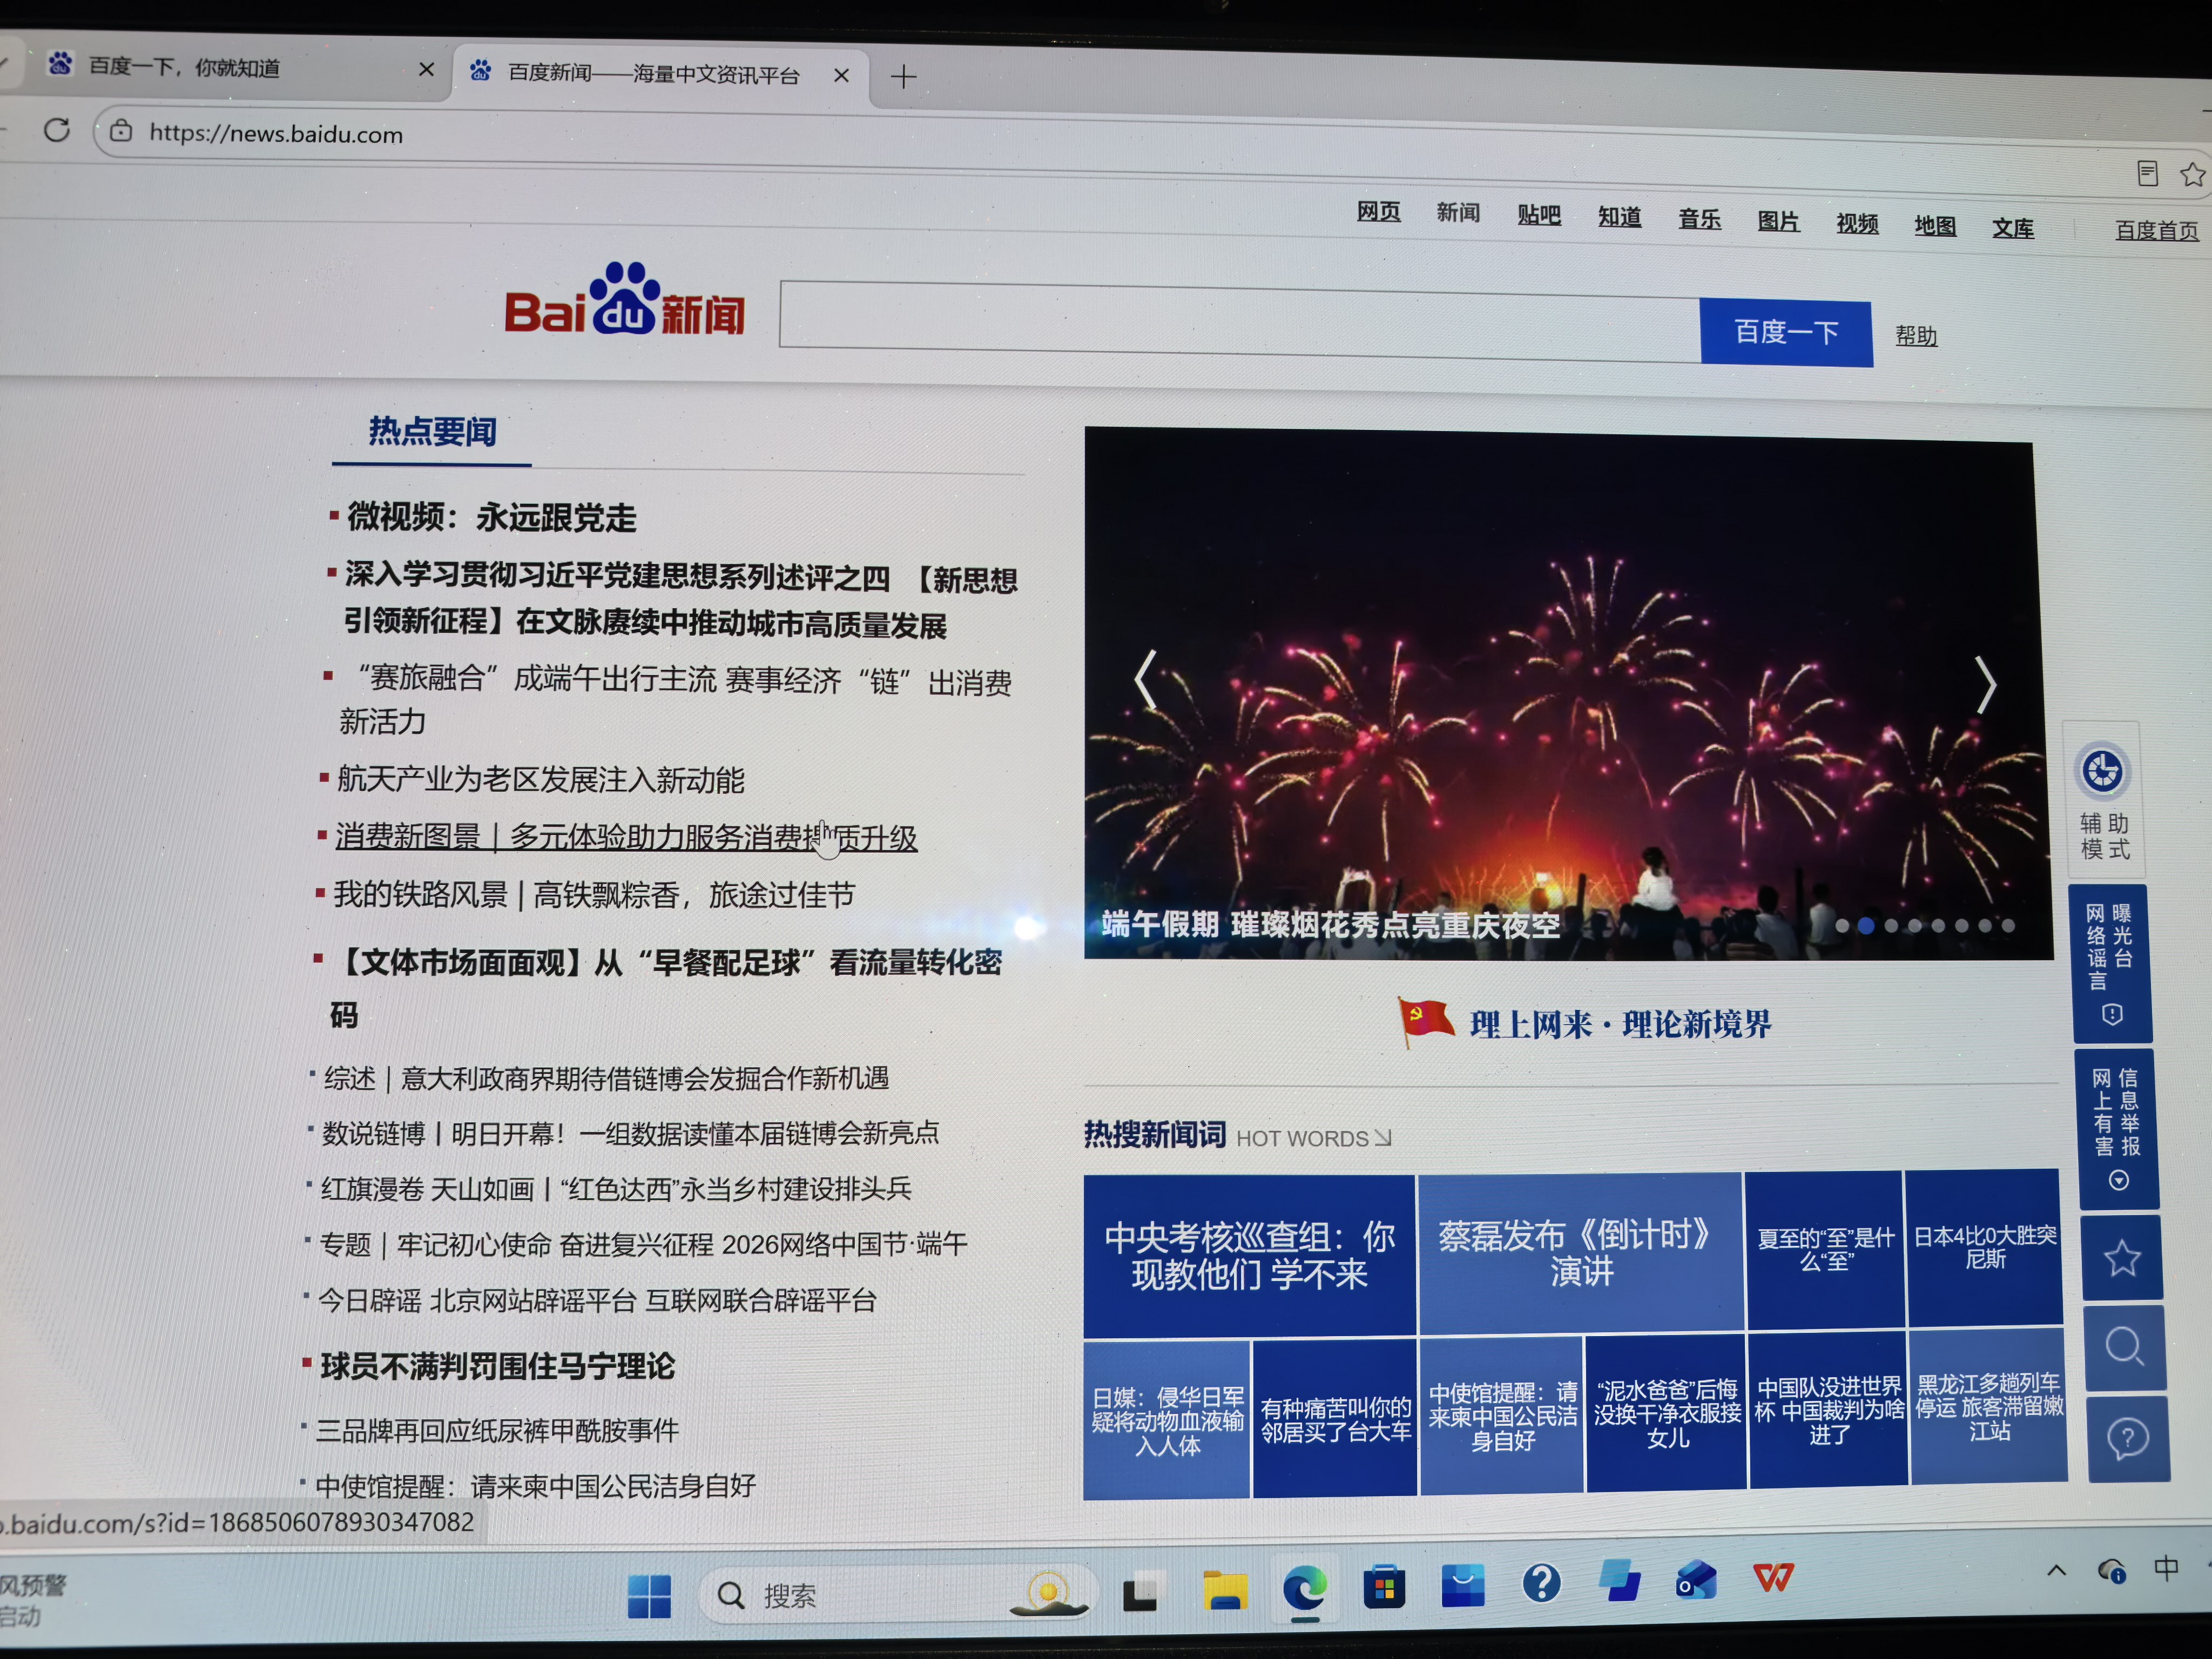Open the 贴吧 navigation link
The height and width of the screenshot is (1659, 2212).
(1539, 214)
